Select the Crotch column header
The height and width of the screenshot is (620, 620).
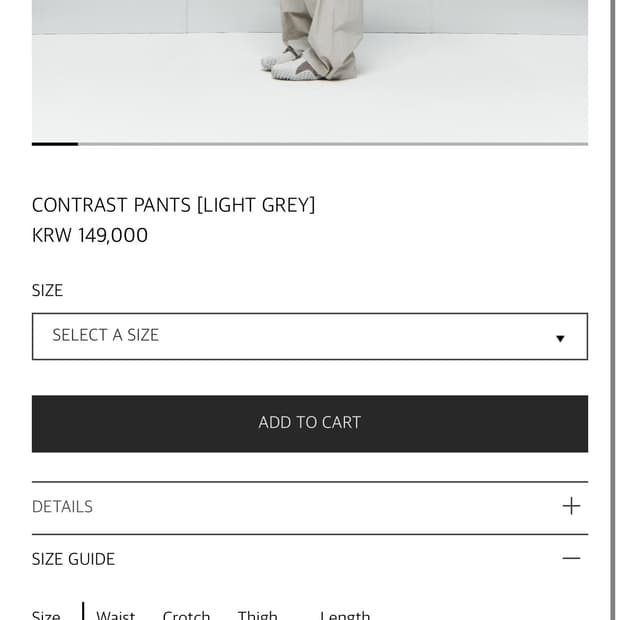click(x=186, y=615)
